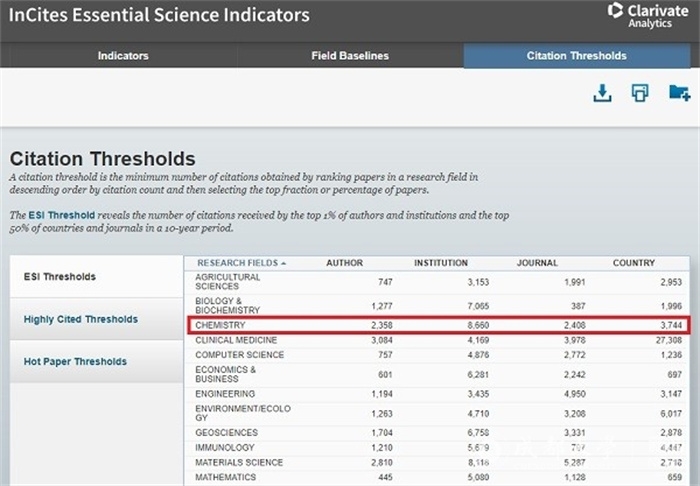Click the download icon
Image resolution: width=700 pixels, height=486 pixels.
(x=602, y=93)
